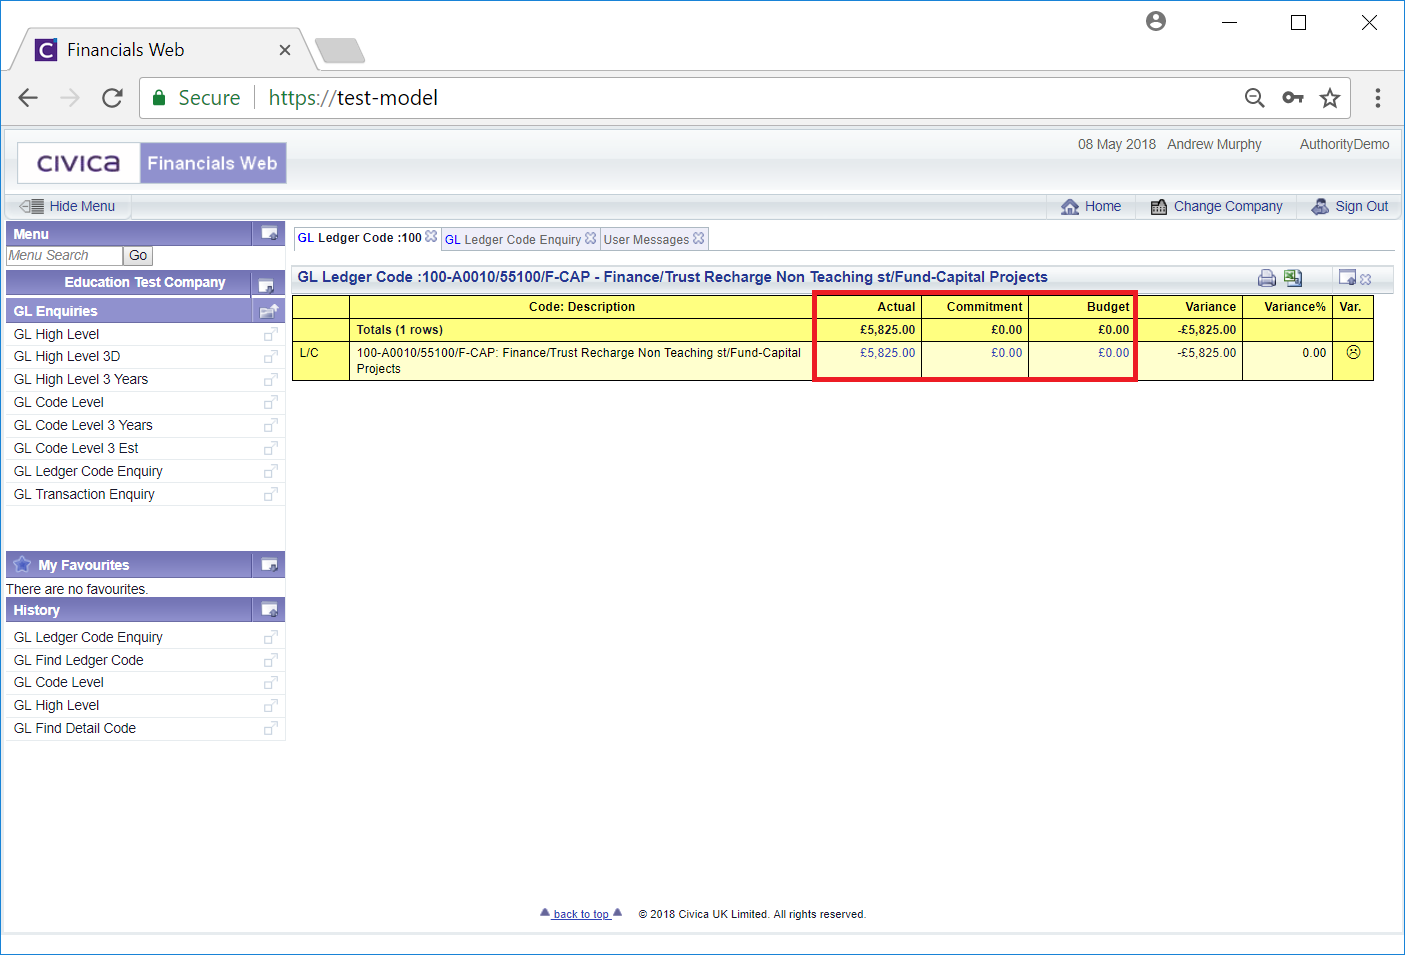Click the Variance column header

(1190, 307)
